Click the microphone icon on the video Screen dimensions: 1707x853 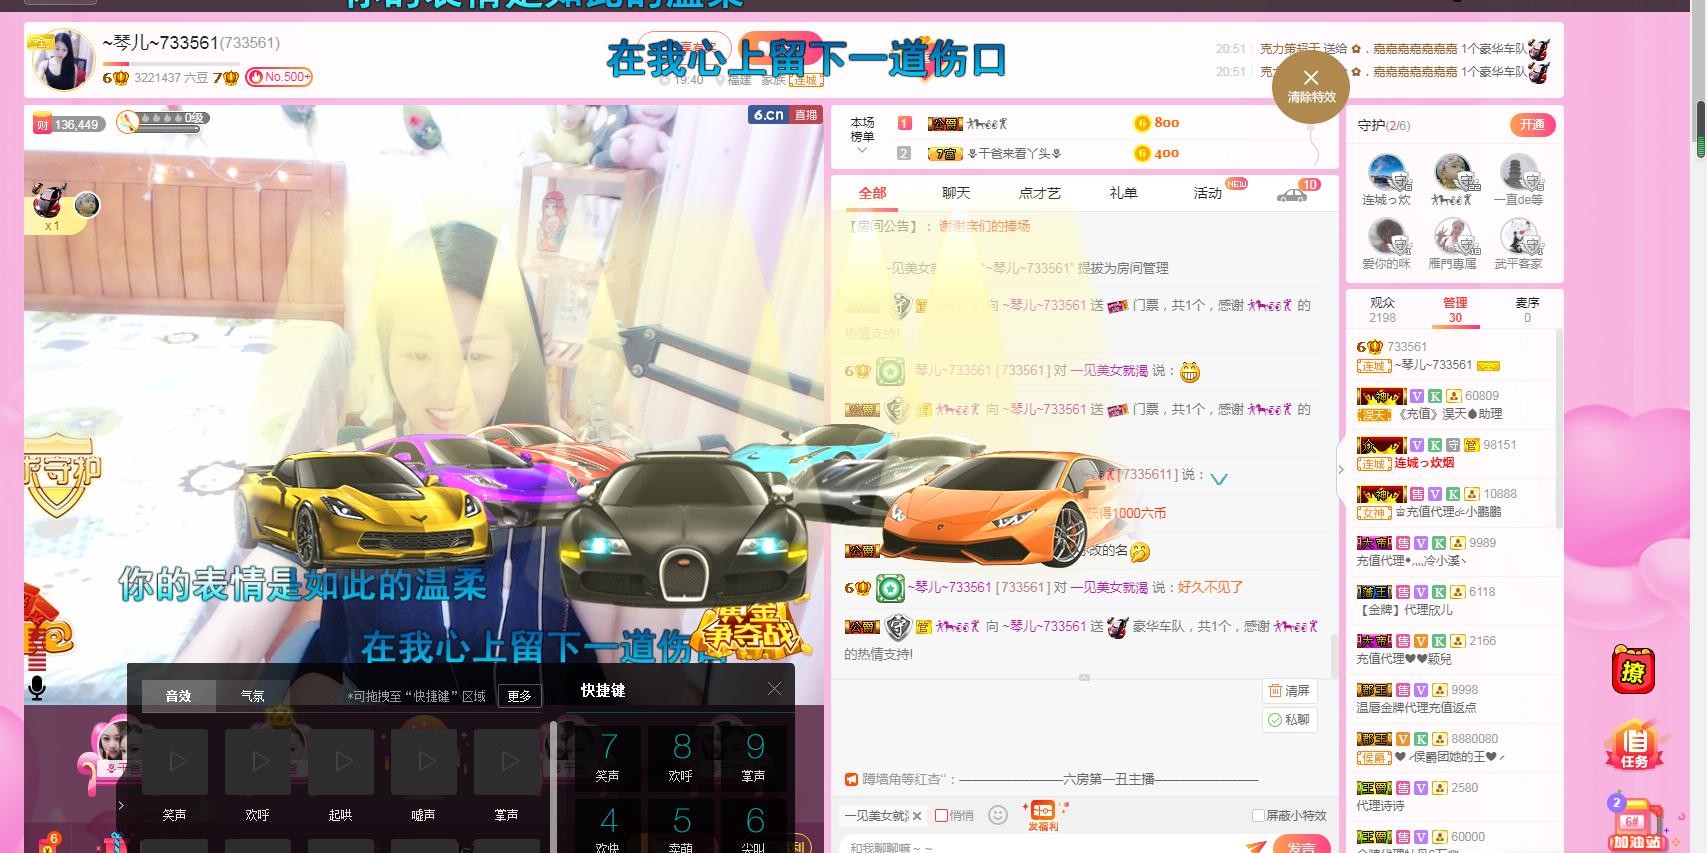(37, 688)
